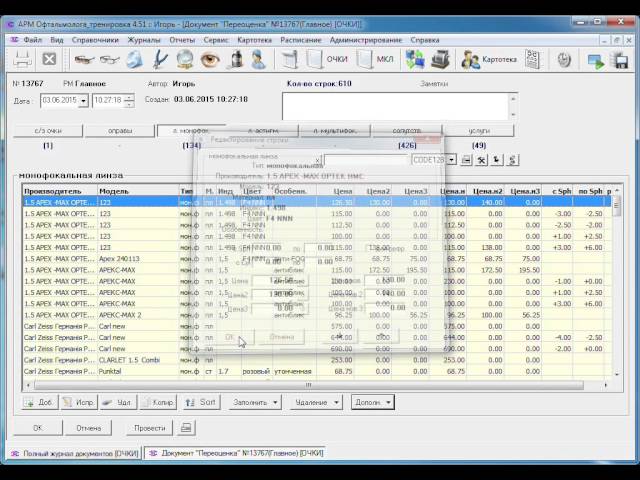Viewport: 640px width, 480px height.
Task: Switch to the оправы tab
Action: pos(120,131)
